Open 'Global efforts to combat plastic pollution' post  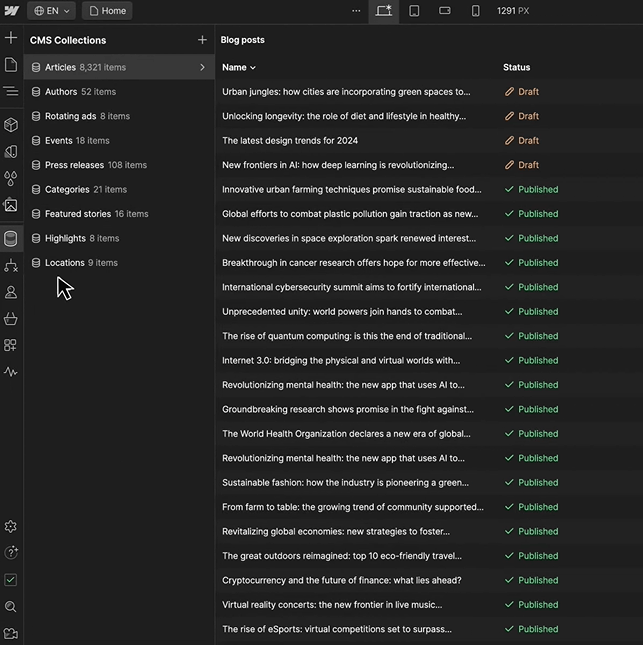[350, 214]
